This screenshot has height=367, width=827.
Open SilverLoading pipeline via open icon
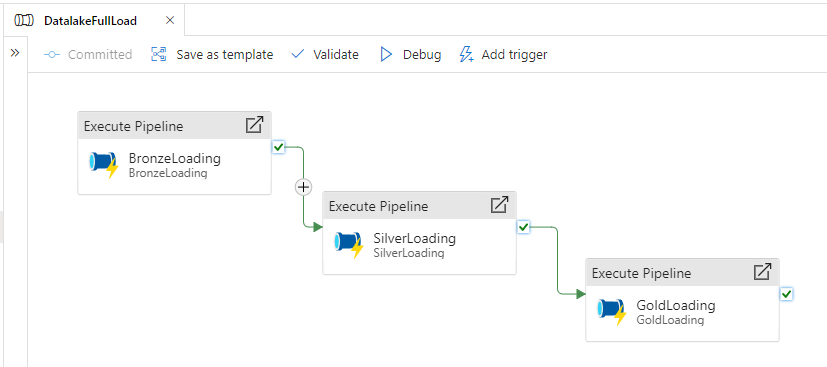click(499, 205)
